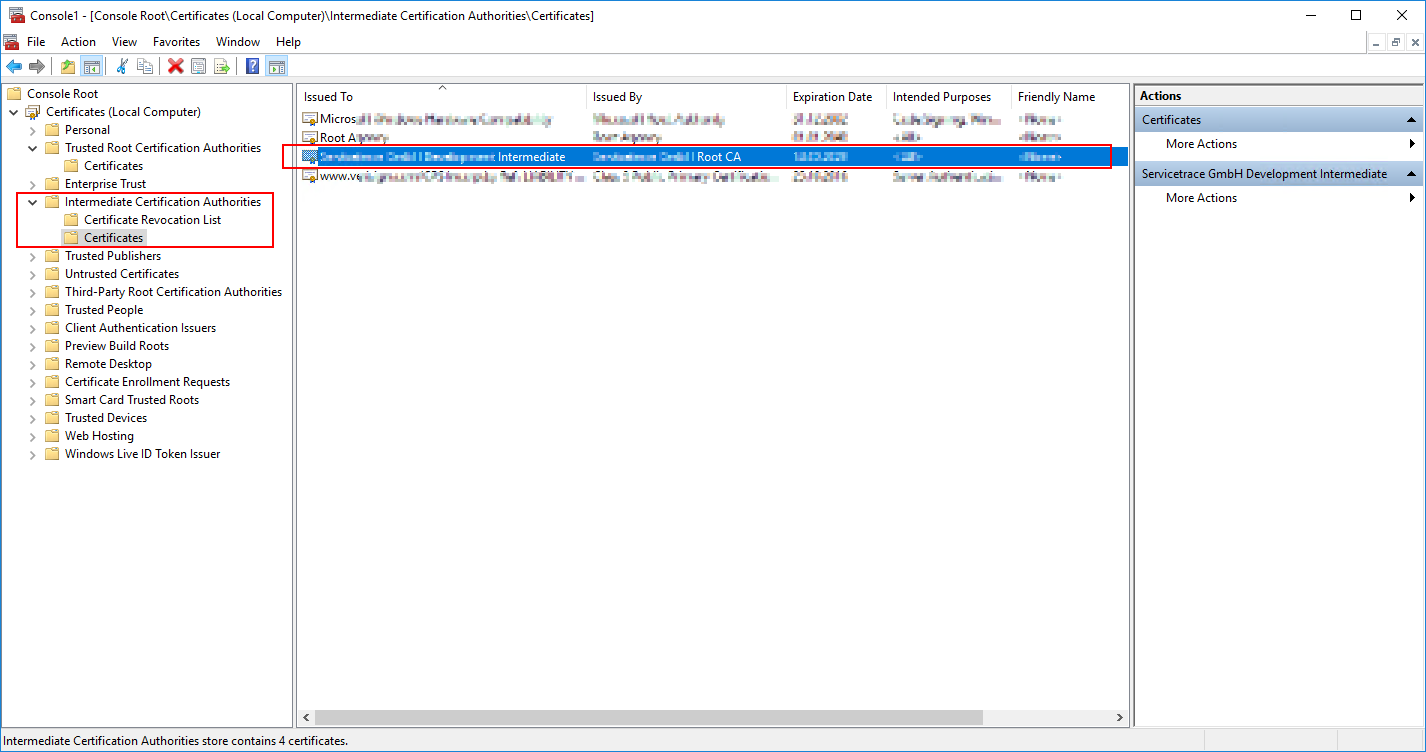The width and height of the screenshot is (1426, 752).
Task: Click the Export List toolbar icon
Action: pyautogui.click(x=222, y=66)
